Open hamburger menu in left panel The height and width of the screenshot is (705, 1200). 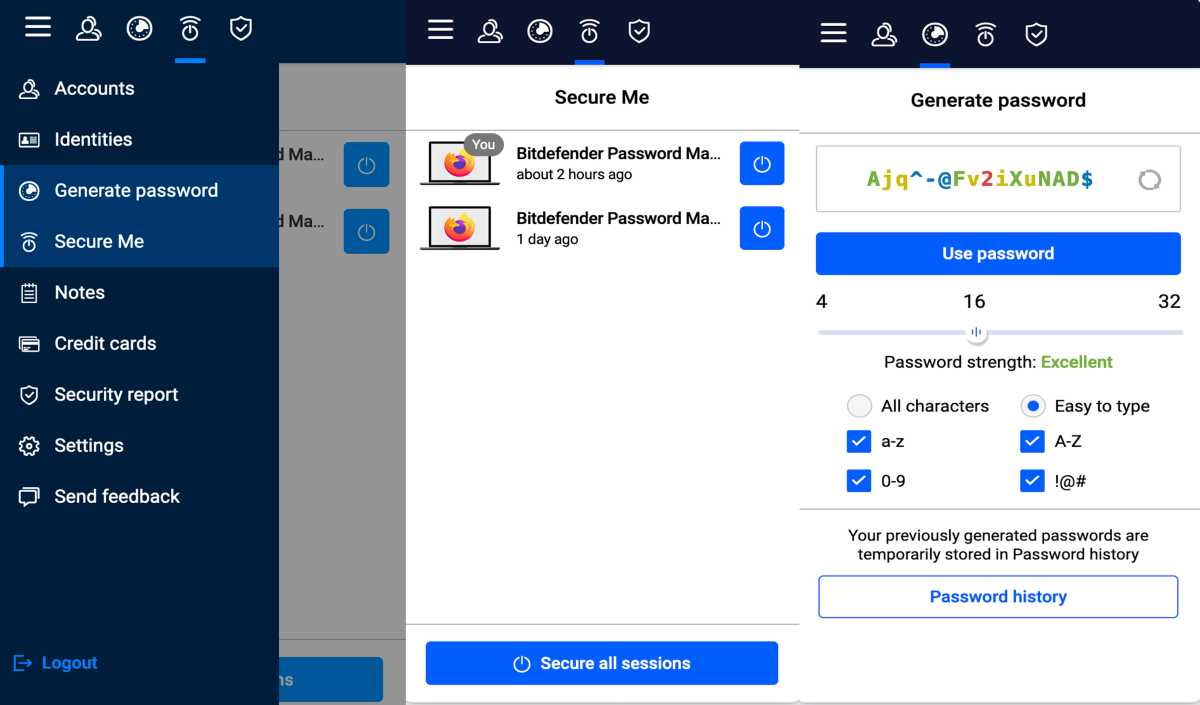pos(38,27)
